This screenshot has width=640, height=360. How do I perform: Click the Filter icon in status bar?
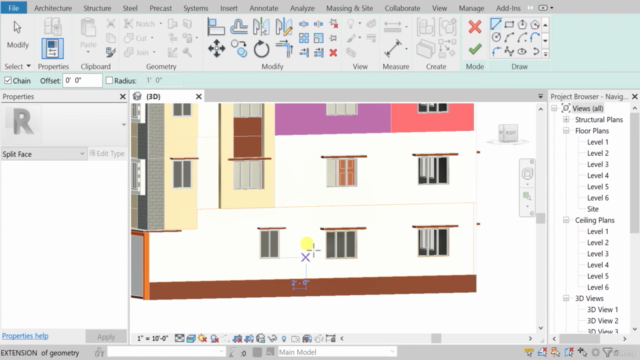click(x=608, y=352)
